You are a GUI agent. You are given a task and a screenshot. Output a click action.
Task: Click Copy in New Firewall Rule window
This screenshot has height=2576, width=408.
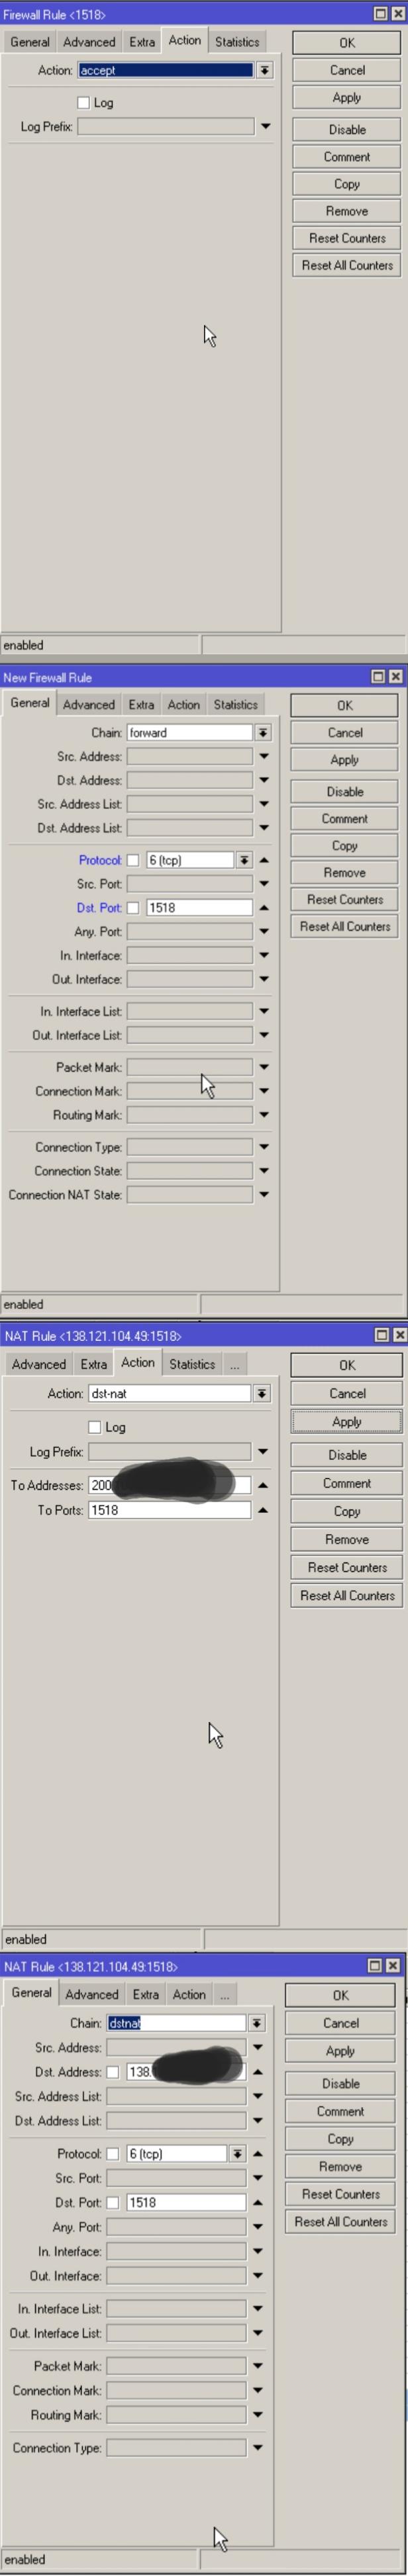coord(345,845)
